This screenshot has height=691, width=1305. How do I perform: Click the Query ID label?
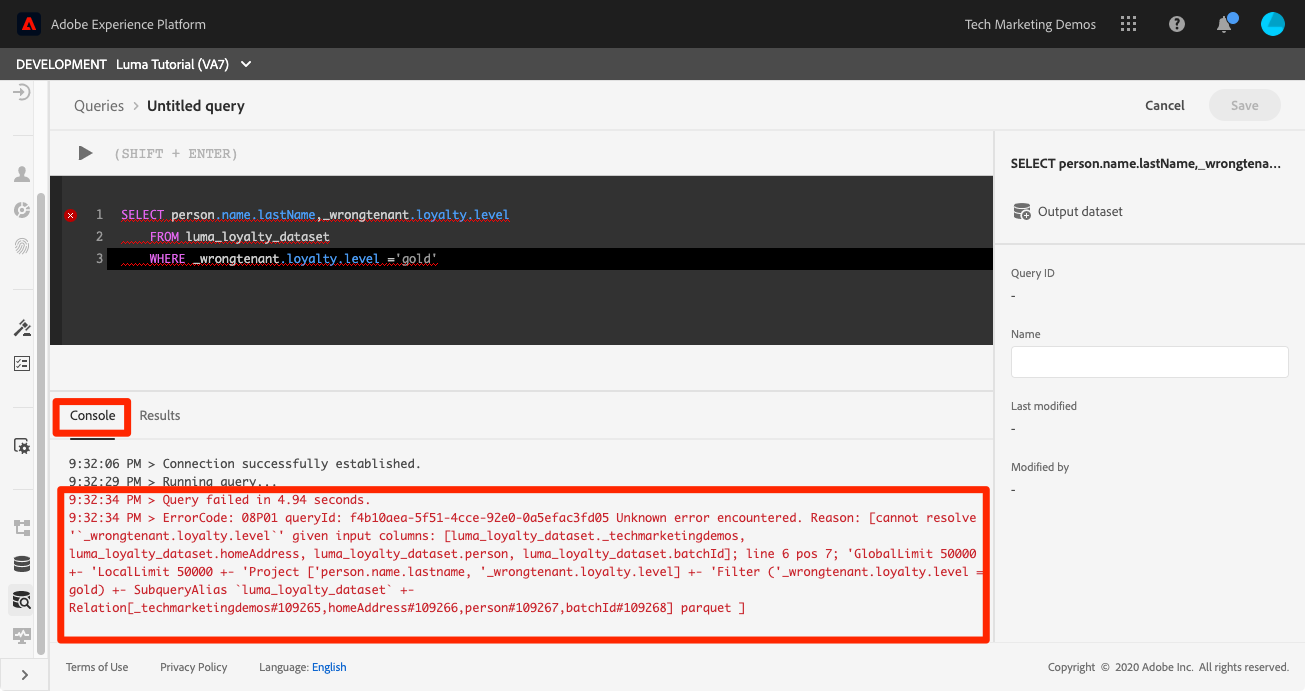point(1033,273)
